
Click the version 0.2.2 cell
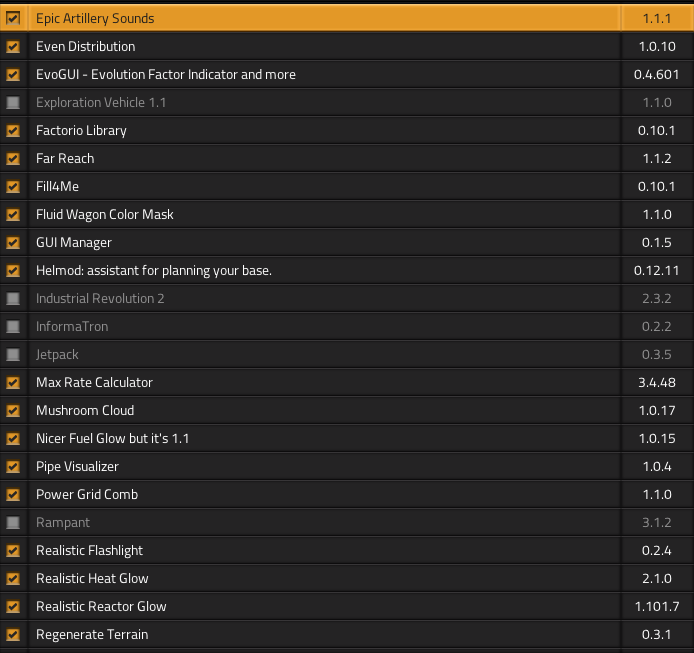[x=657, y=326]
